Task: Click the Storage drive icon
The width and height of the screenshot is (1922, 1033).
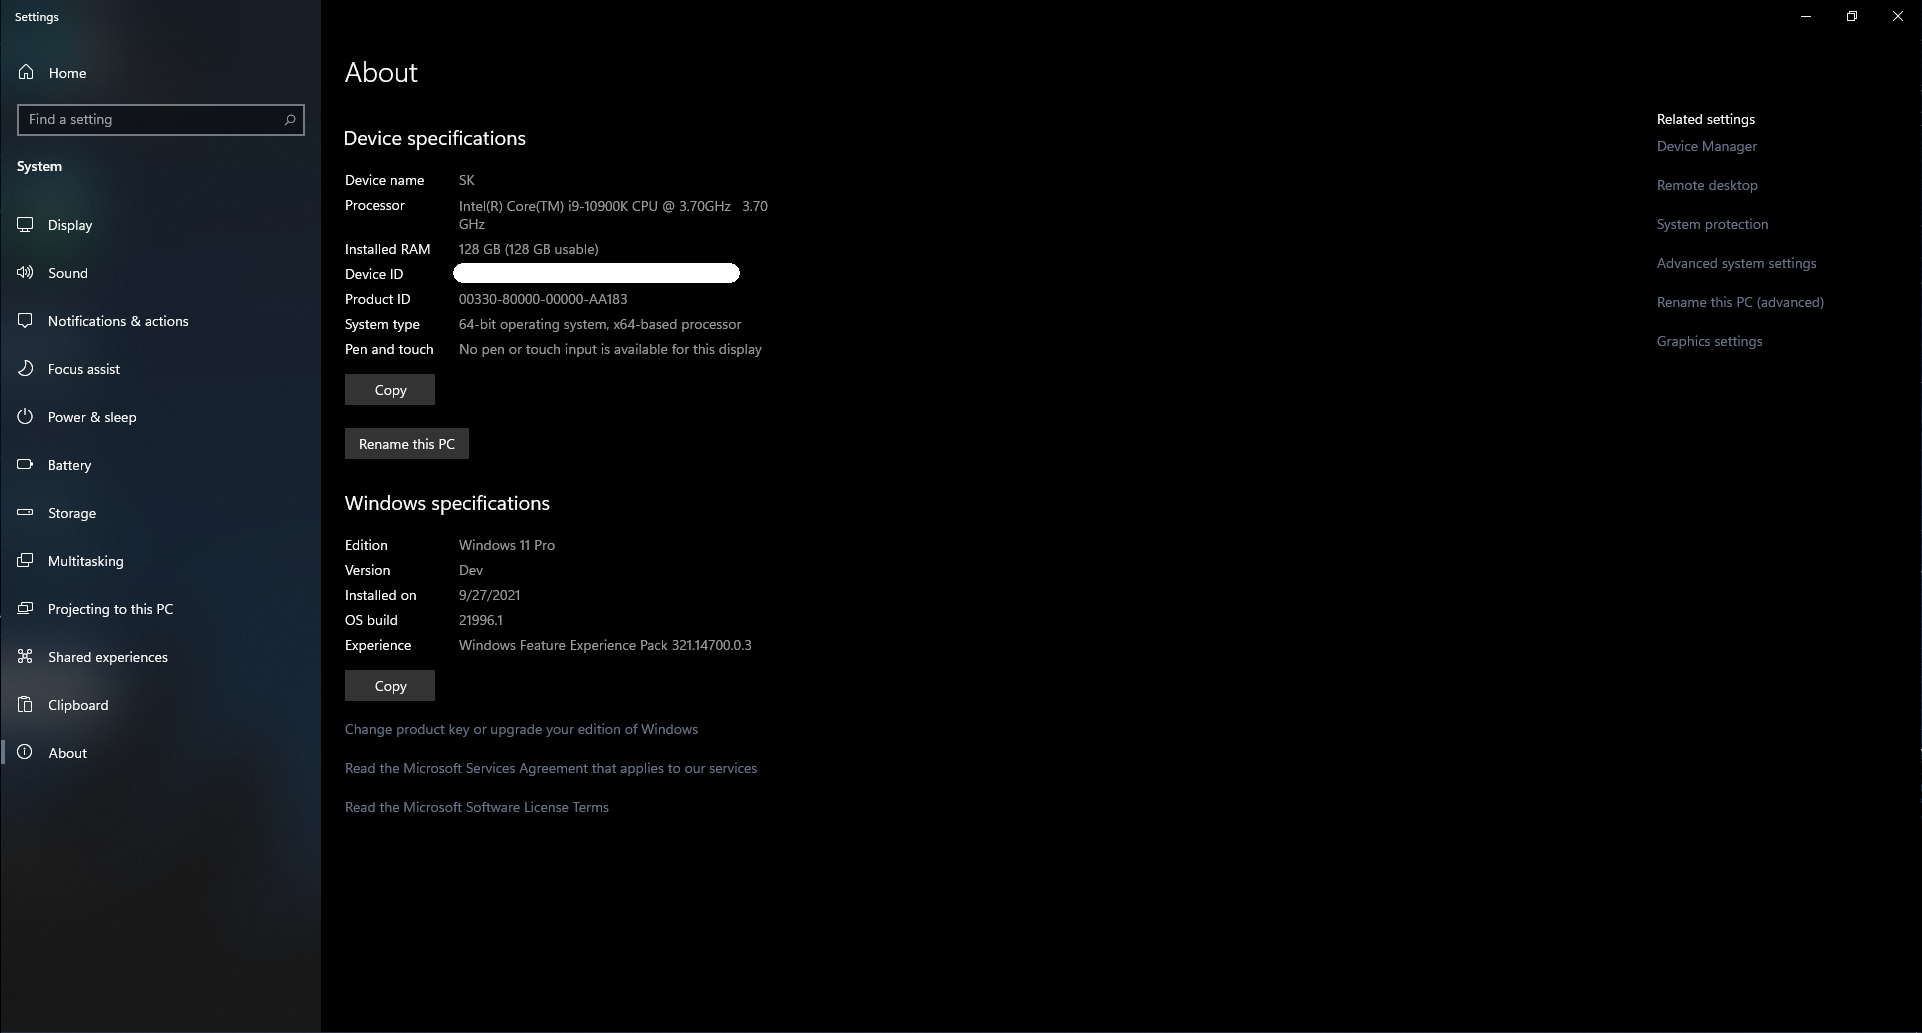Action: click(26, 513)
